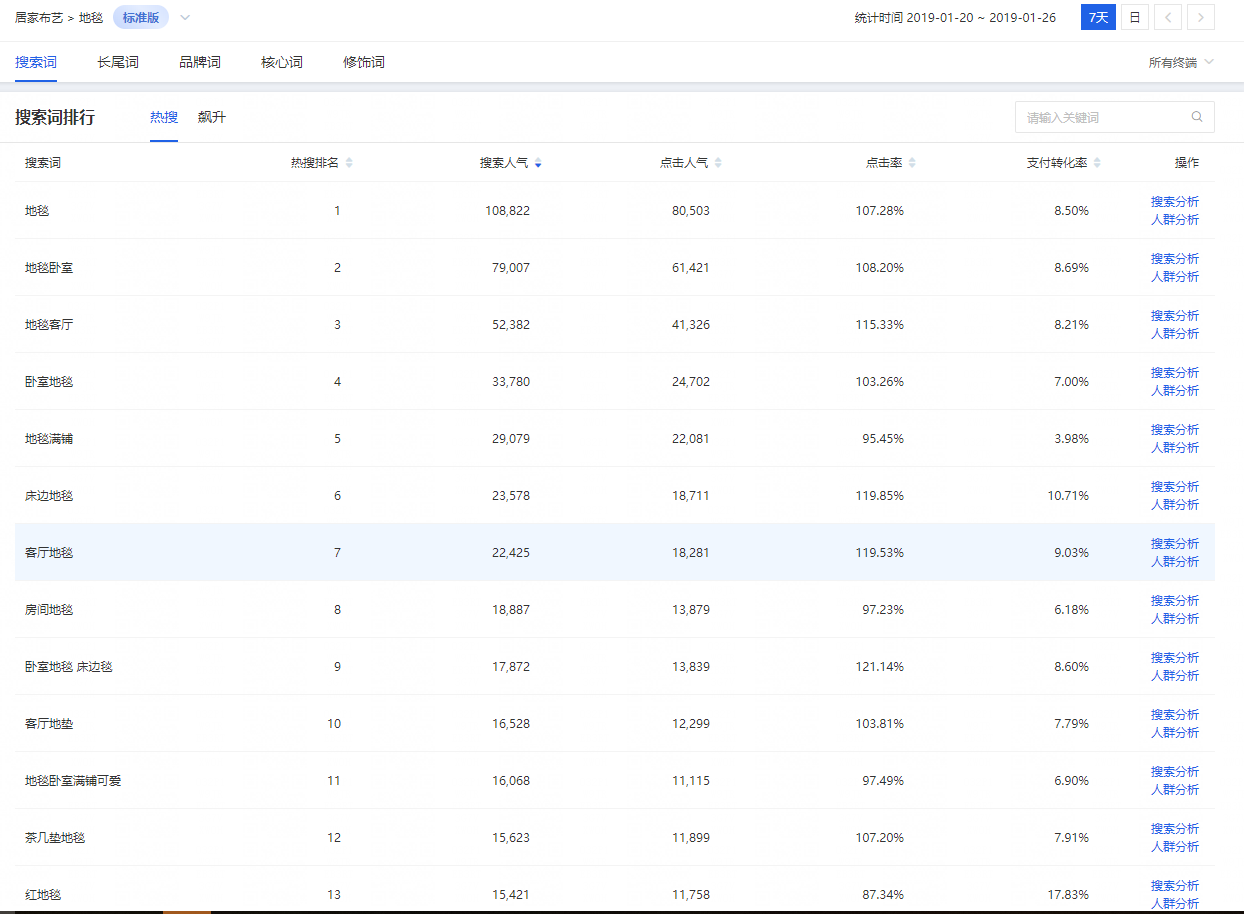Go to next period with right arrow

pyautogui.click(x=1202, y=17)
